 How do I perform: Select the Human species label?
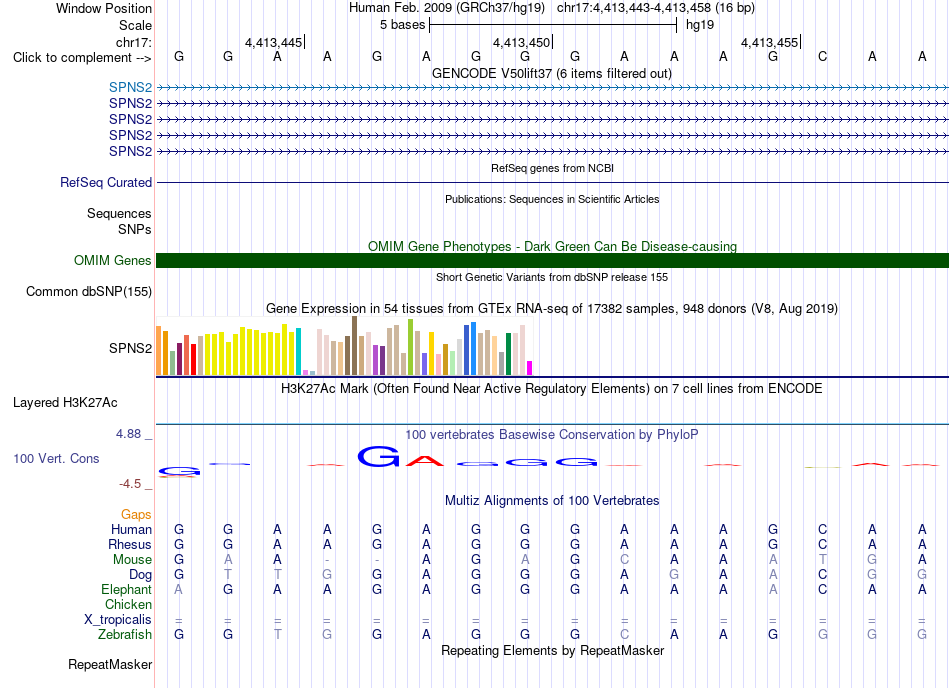[x=131, y=529]
